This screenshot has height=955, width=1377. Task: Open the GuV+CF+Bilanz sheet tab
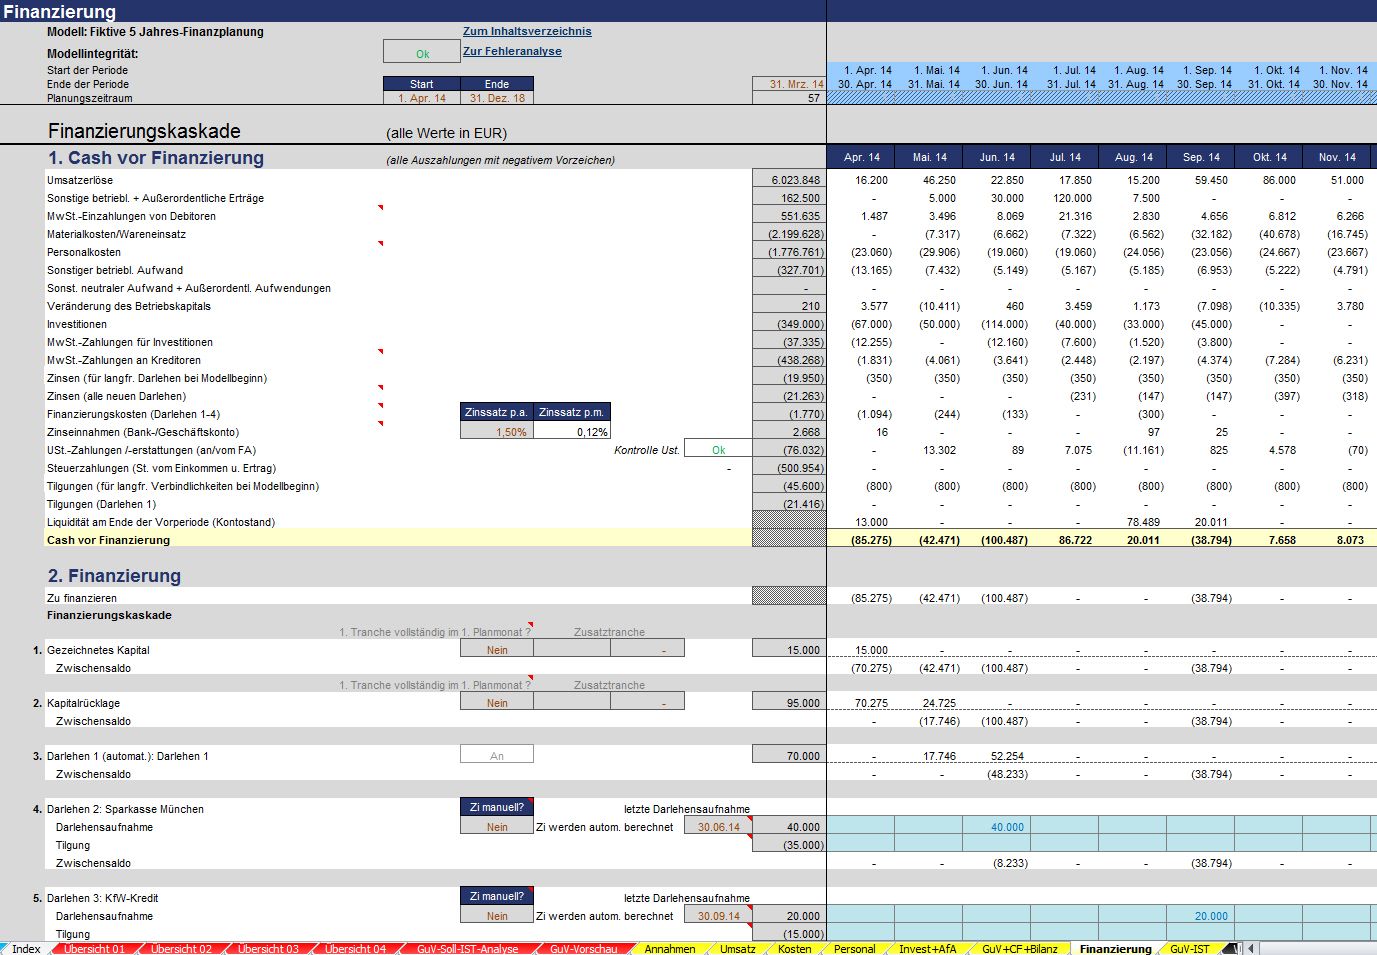(1019, 949)
